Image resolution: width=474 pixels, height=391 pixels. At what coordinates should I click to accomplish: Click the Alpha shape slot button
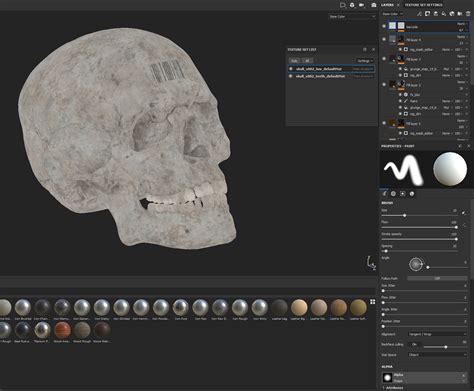tap(424, 377)
